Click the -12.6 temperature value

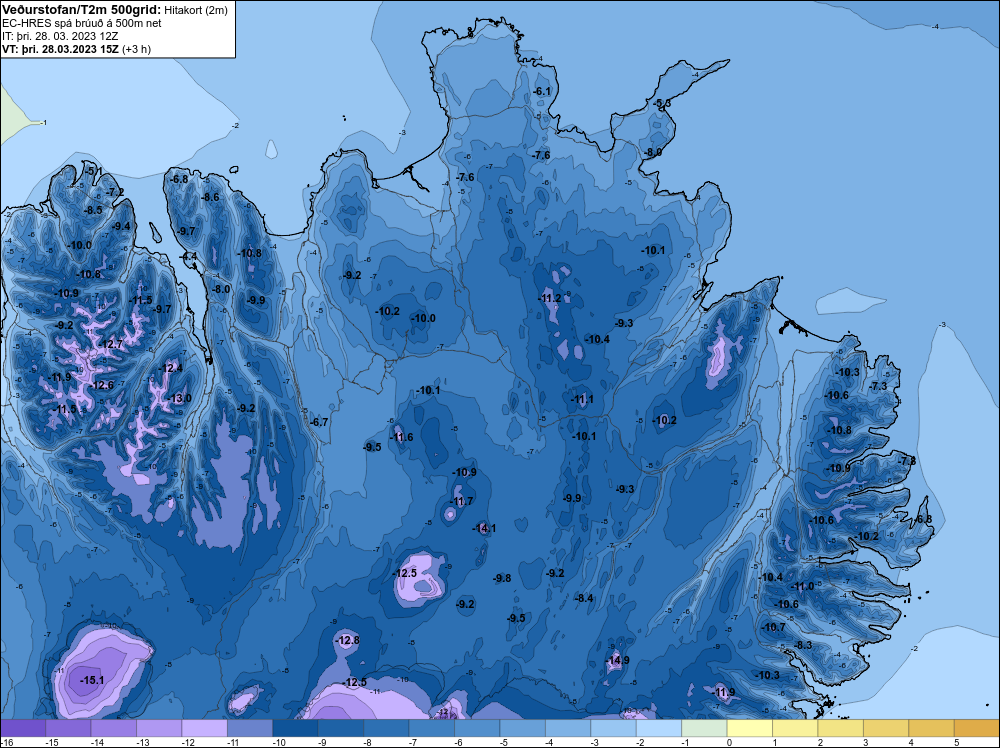click(x=102, y=385)
